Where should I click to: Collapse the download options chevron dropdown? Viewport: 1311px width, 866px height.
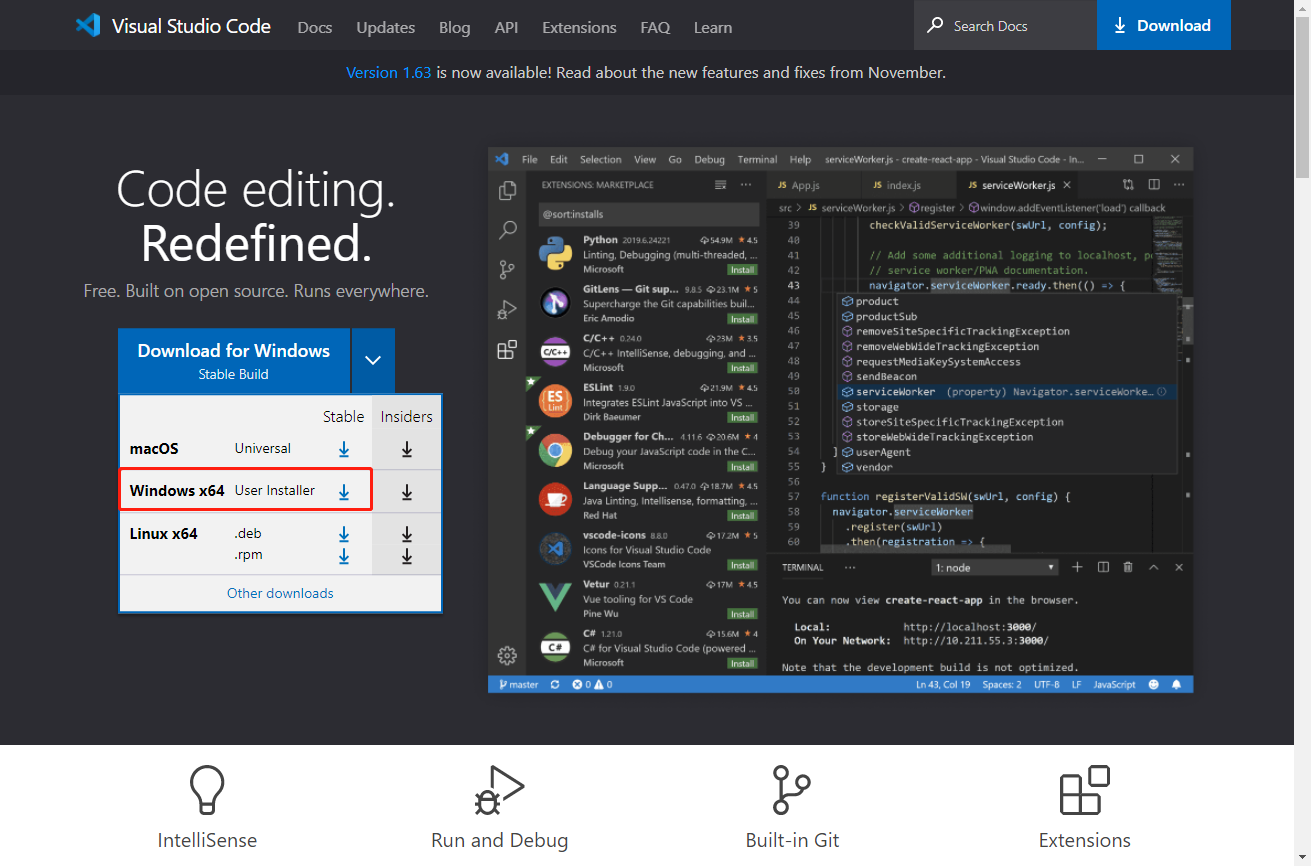[x=373, y=360]
